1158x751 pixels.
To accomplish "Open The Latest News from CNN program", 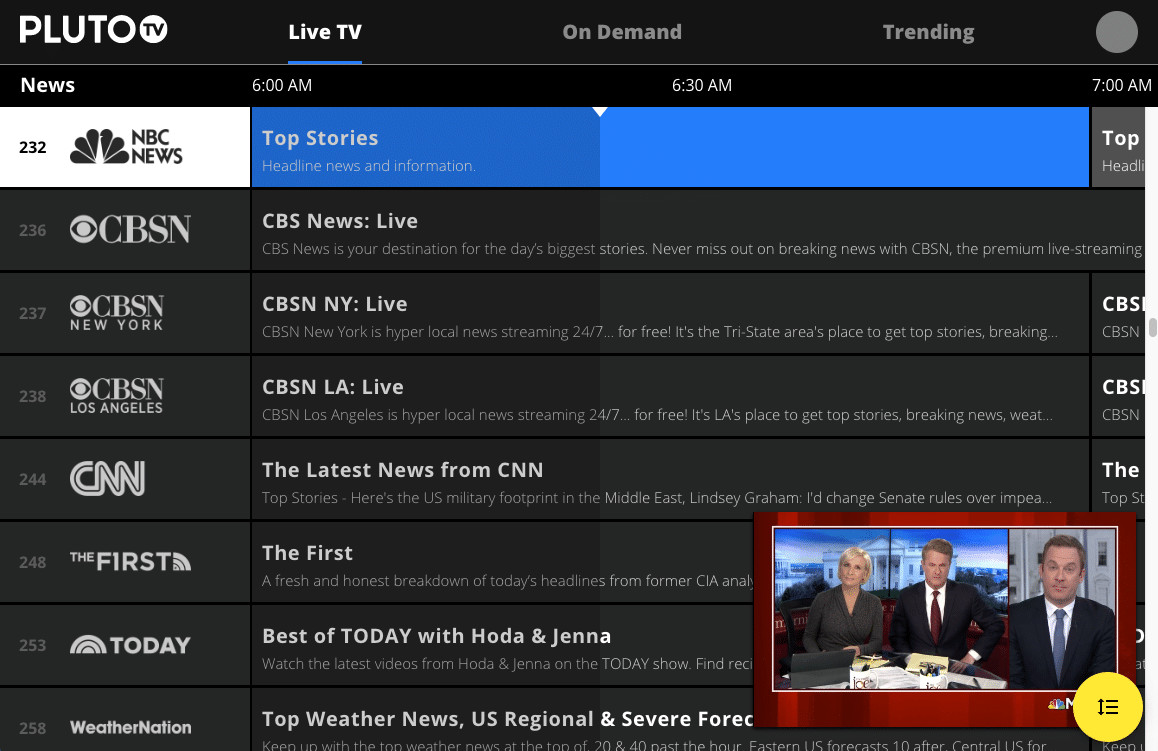I will pyautogui.click(x=670, y=479).
